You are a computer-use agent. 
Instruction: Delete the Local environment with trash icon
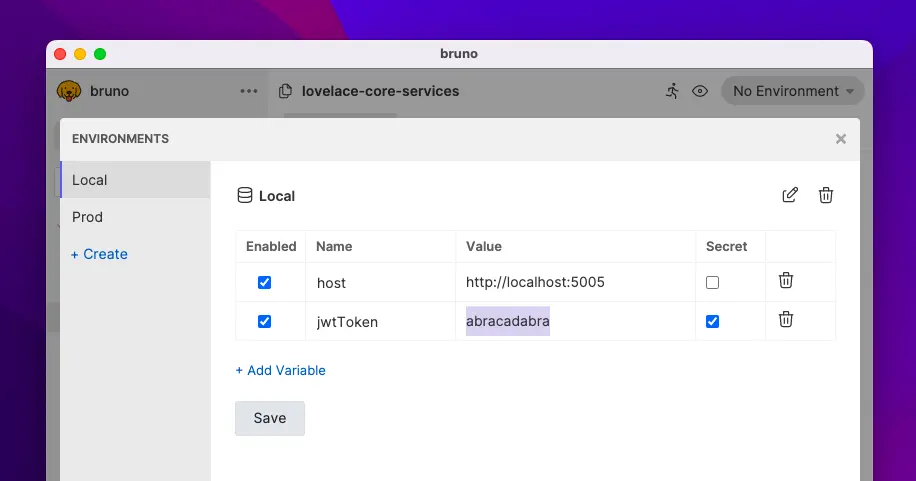pos(825,195)
